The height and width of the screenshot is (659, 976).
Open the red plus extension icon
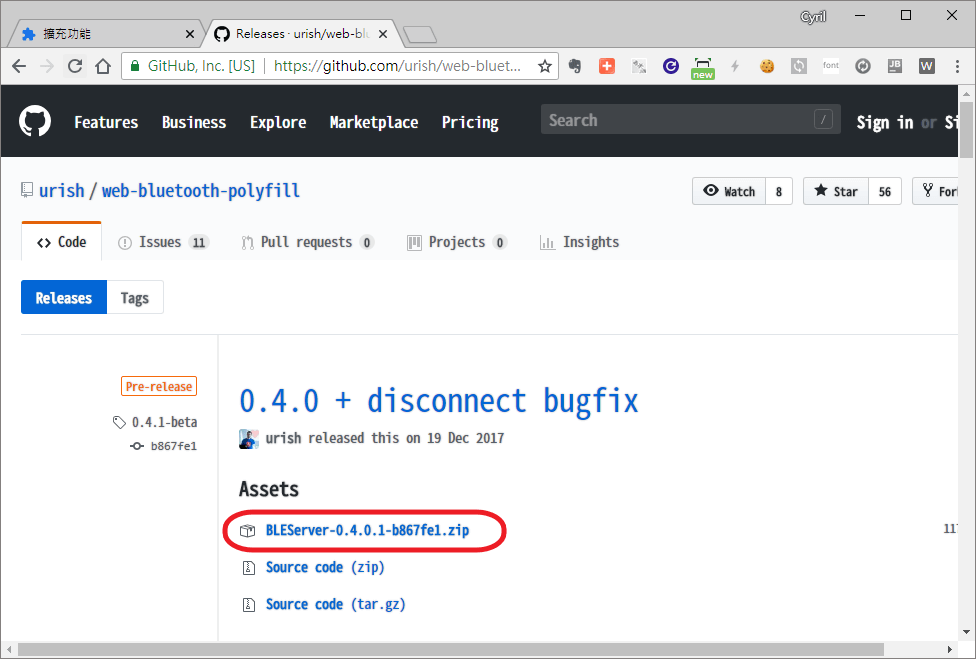pyautogui.click(x=607, y=66)
